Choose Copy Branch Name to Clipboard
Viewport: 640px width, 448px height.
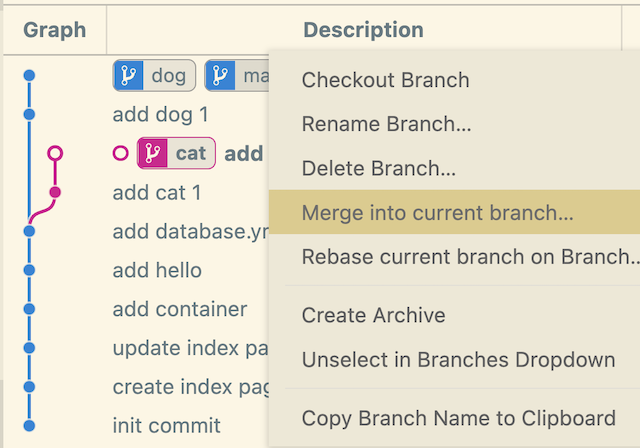point(458,418)
